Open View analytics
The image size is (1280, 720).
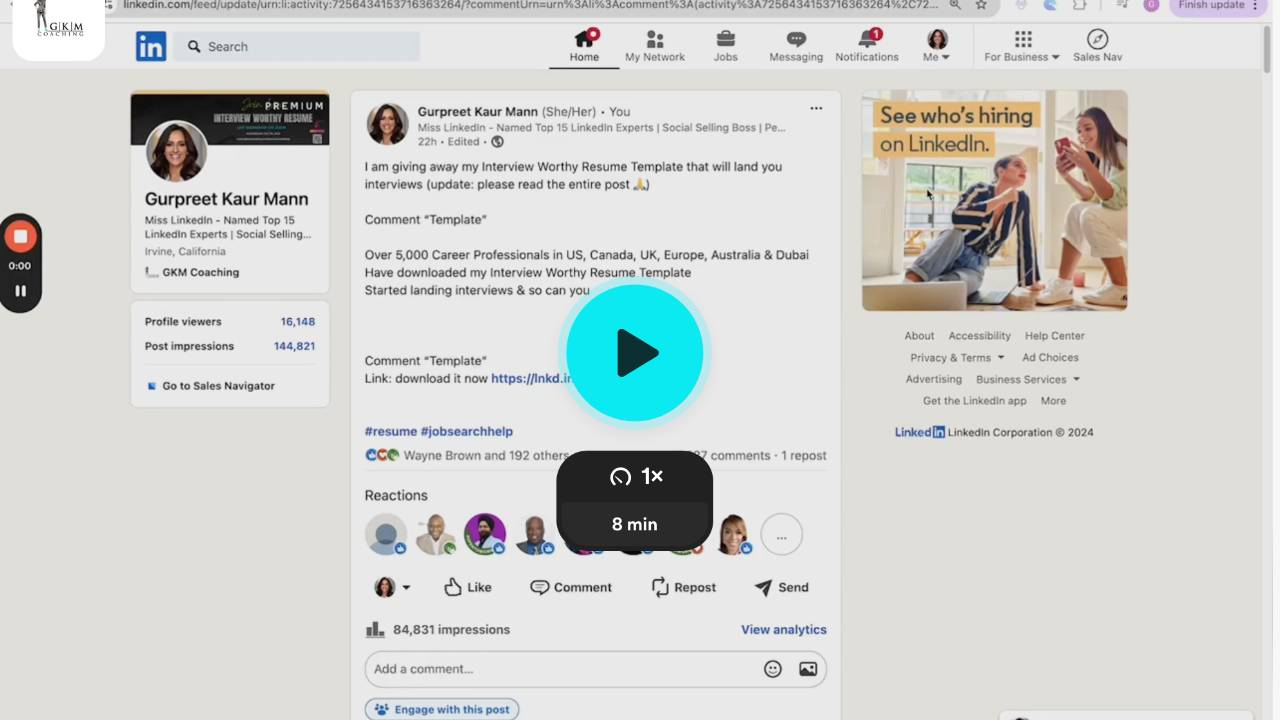[784, 629]
